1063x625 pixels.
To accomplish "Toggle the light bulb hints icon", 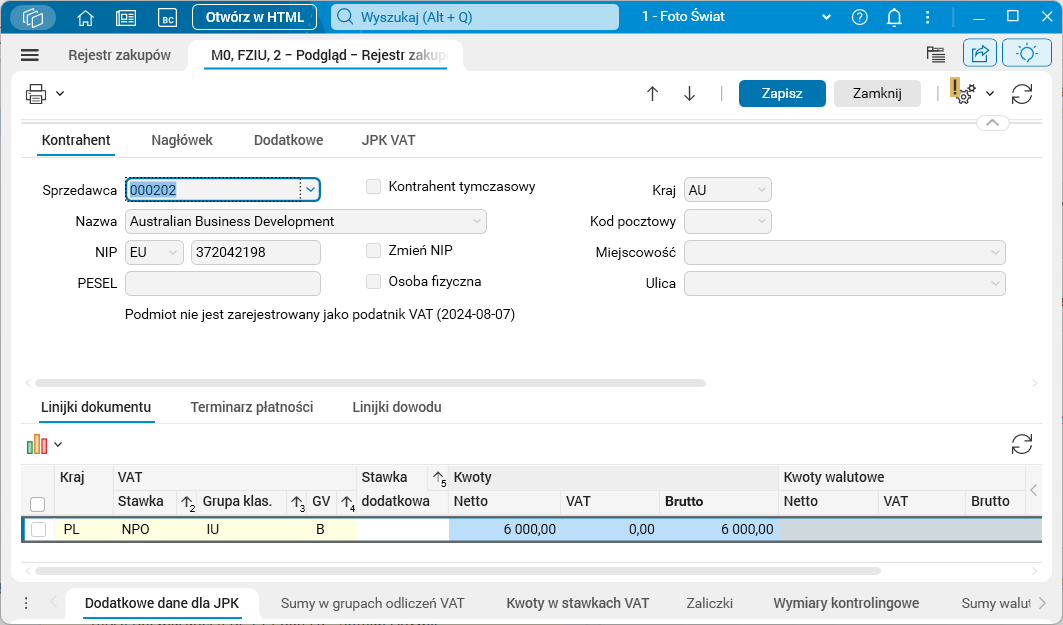I will click(x=1026, y=54).
